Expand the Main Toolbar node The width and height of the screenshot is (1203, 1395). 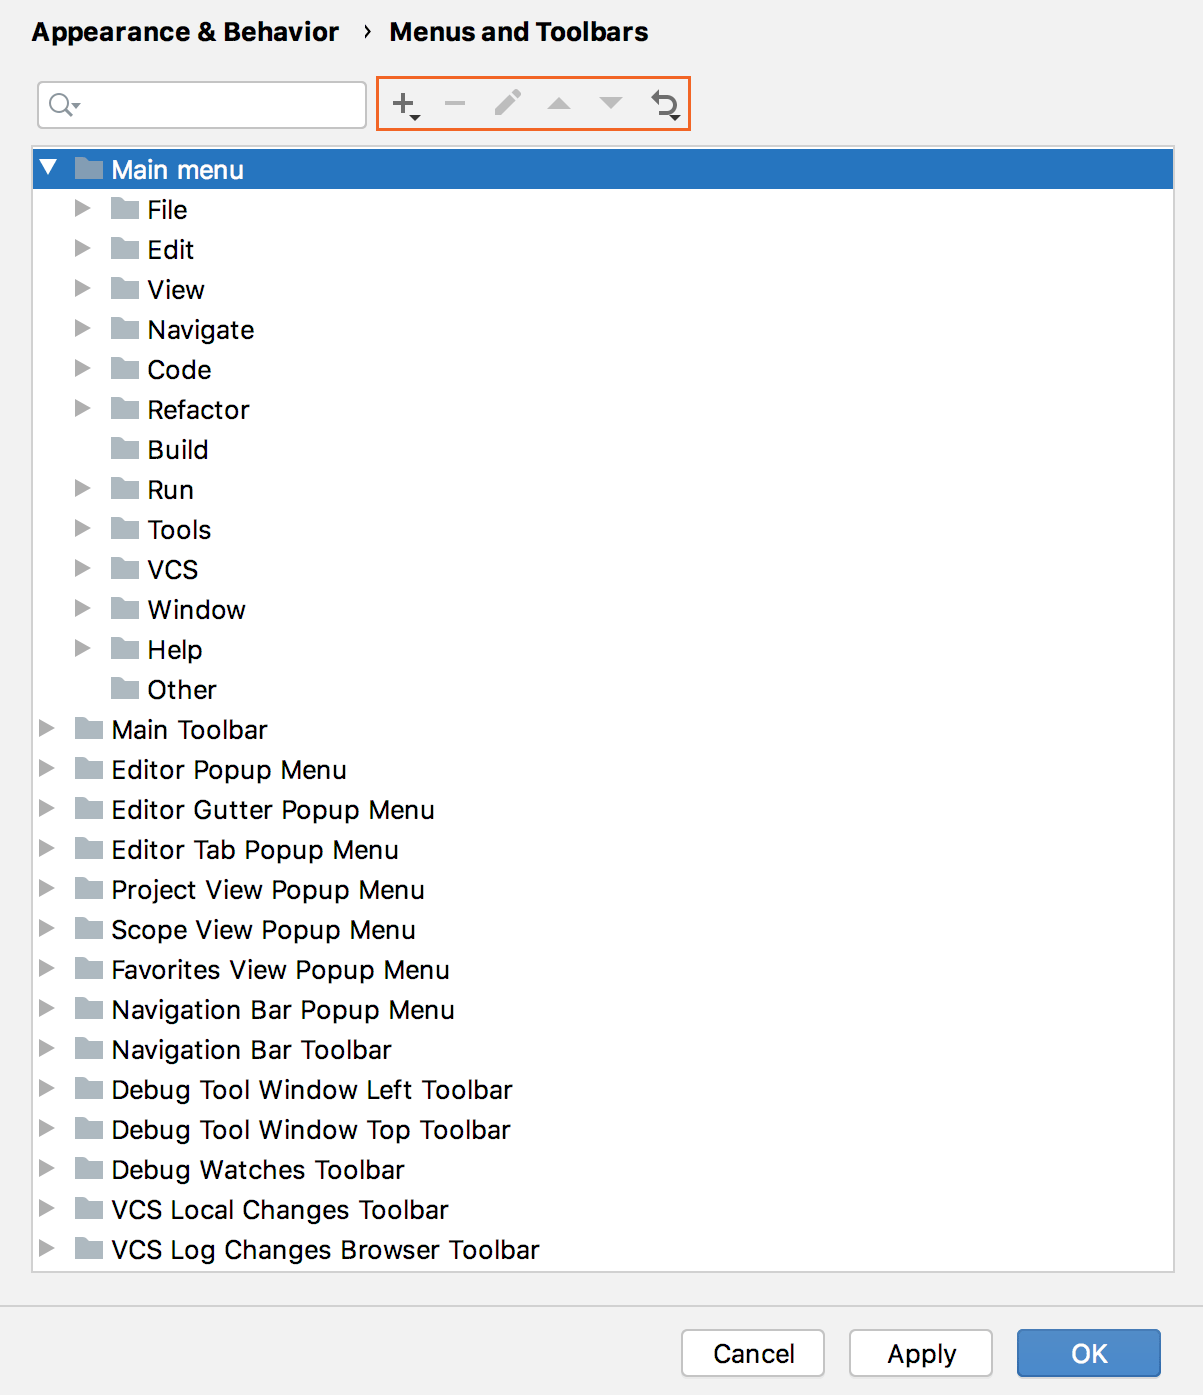(47, 728)
